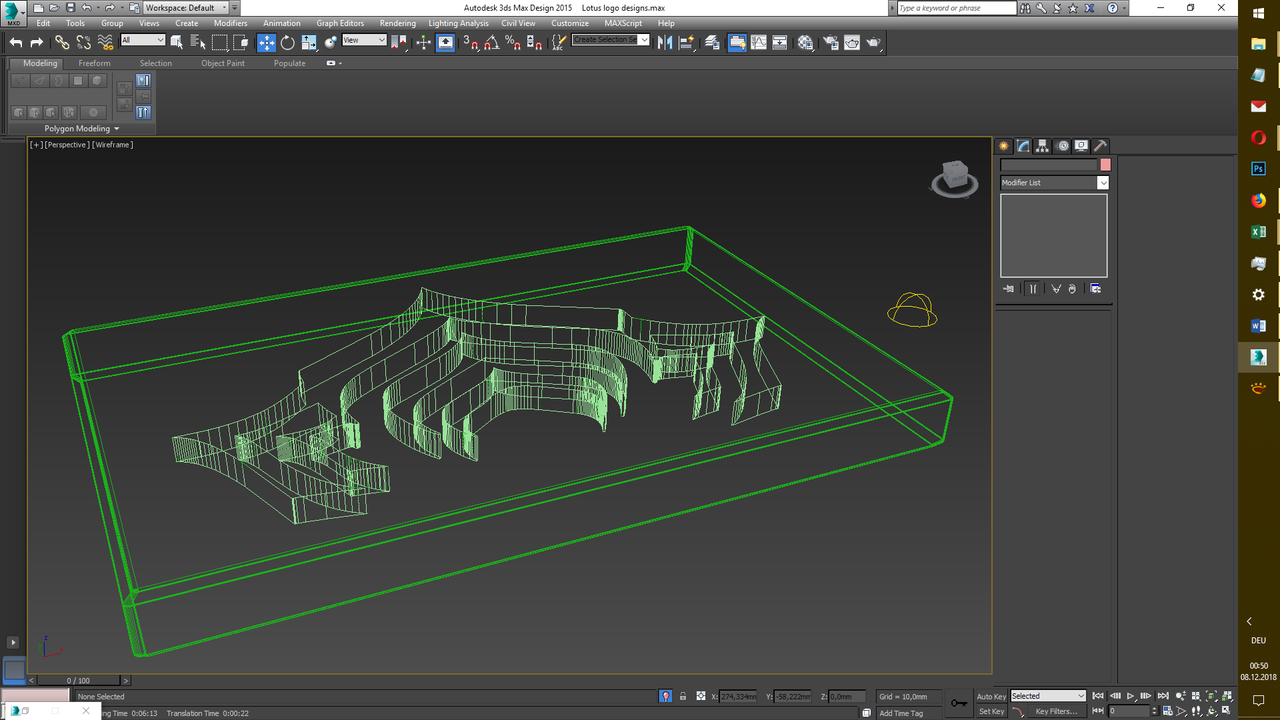Activate the Select and Scale tool
1280x720 pixels.
[309, 42]
